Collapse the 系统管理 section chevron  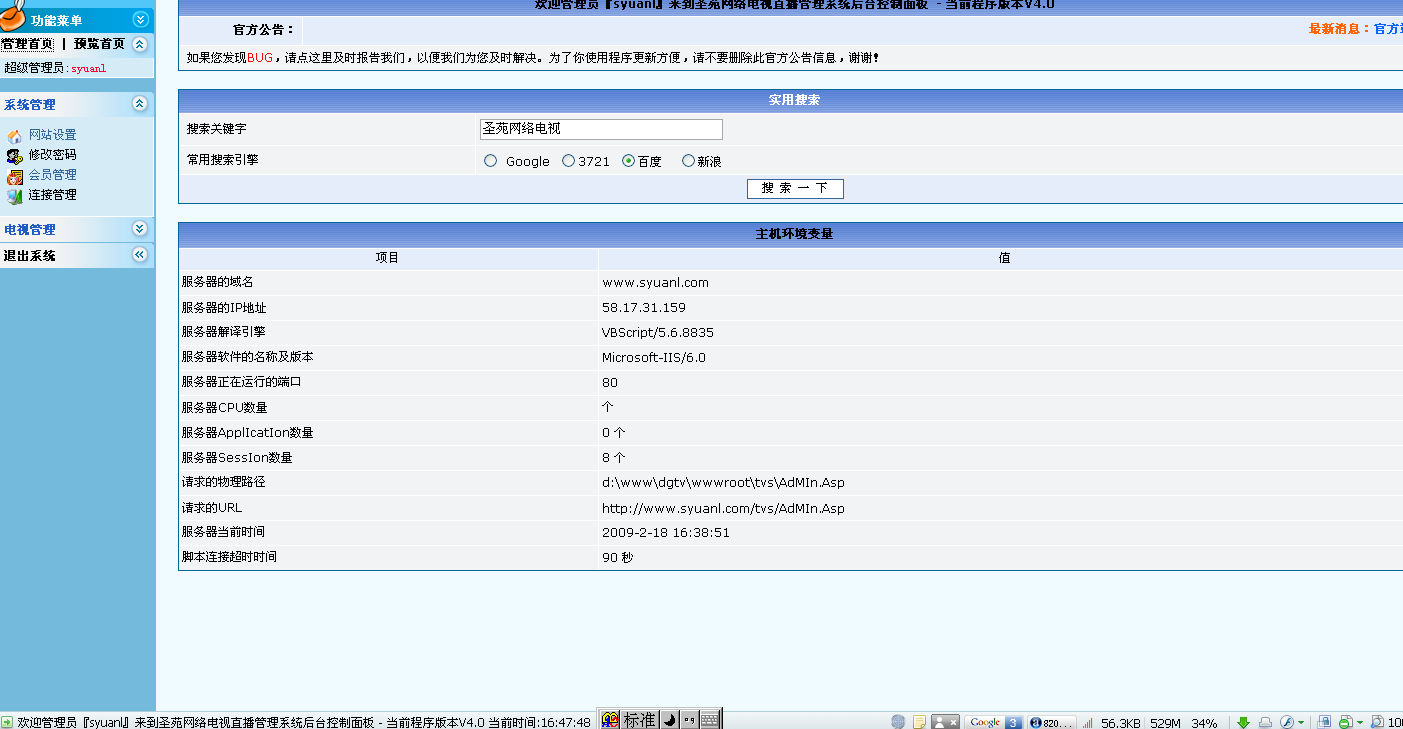tap(140, 104)
